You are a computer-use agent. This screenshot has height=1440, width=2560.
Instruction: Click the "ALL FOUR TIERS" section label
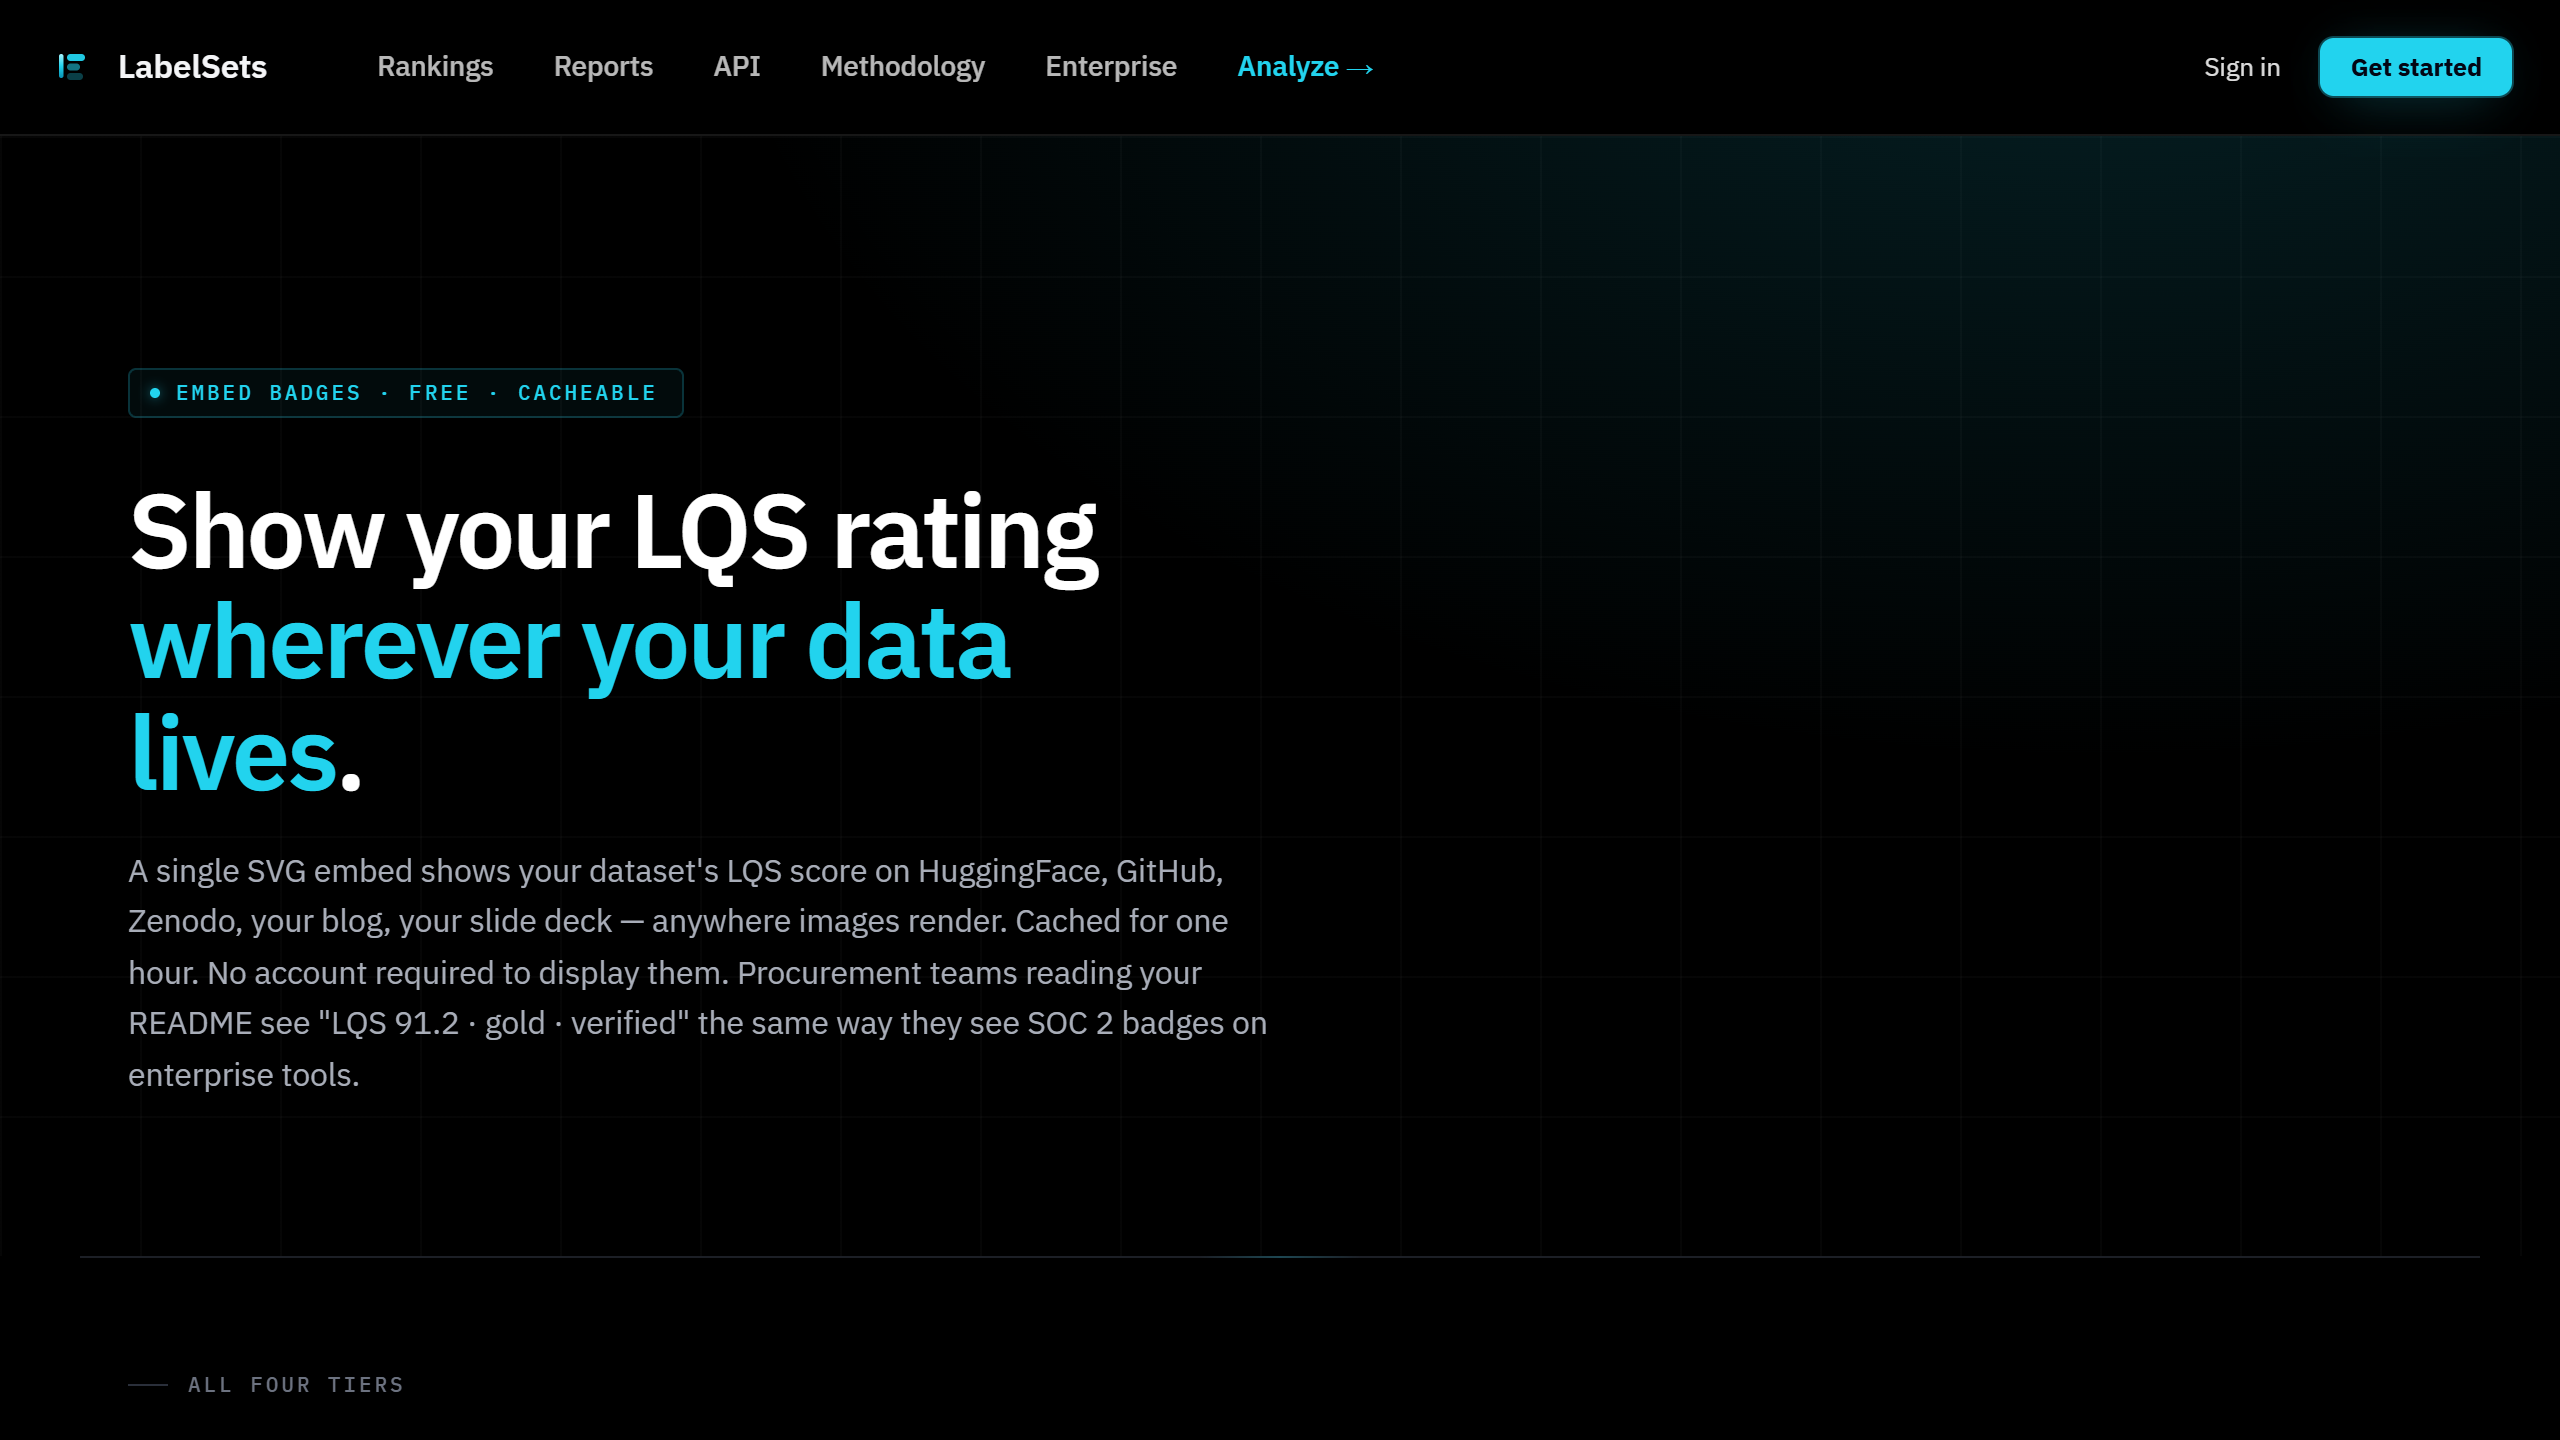pos(296,1385)
